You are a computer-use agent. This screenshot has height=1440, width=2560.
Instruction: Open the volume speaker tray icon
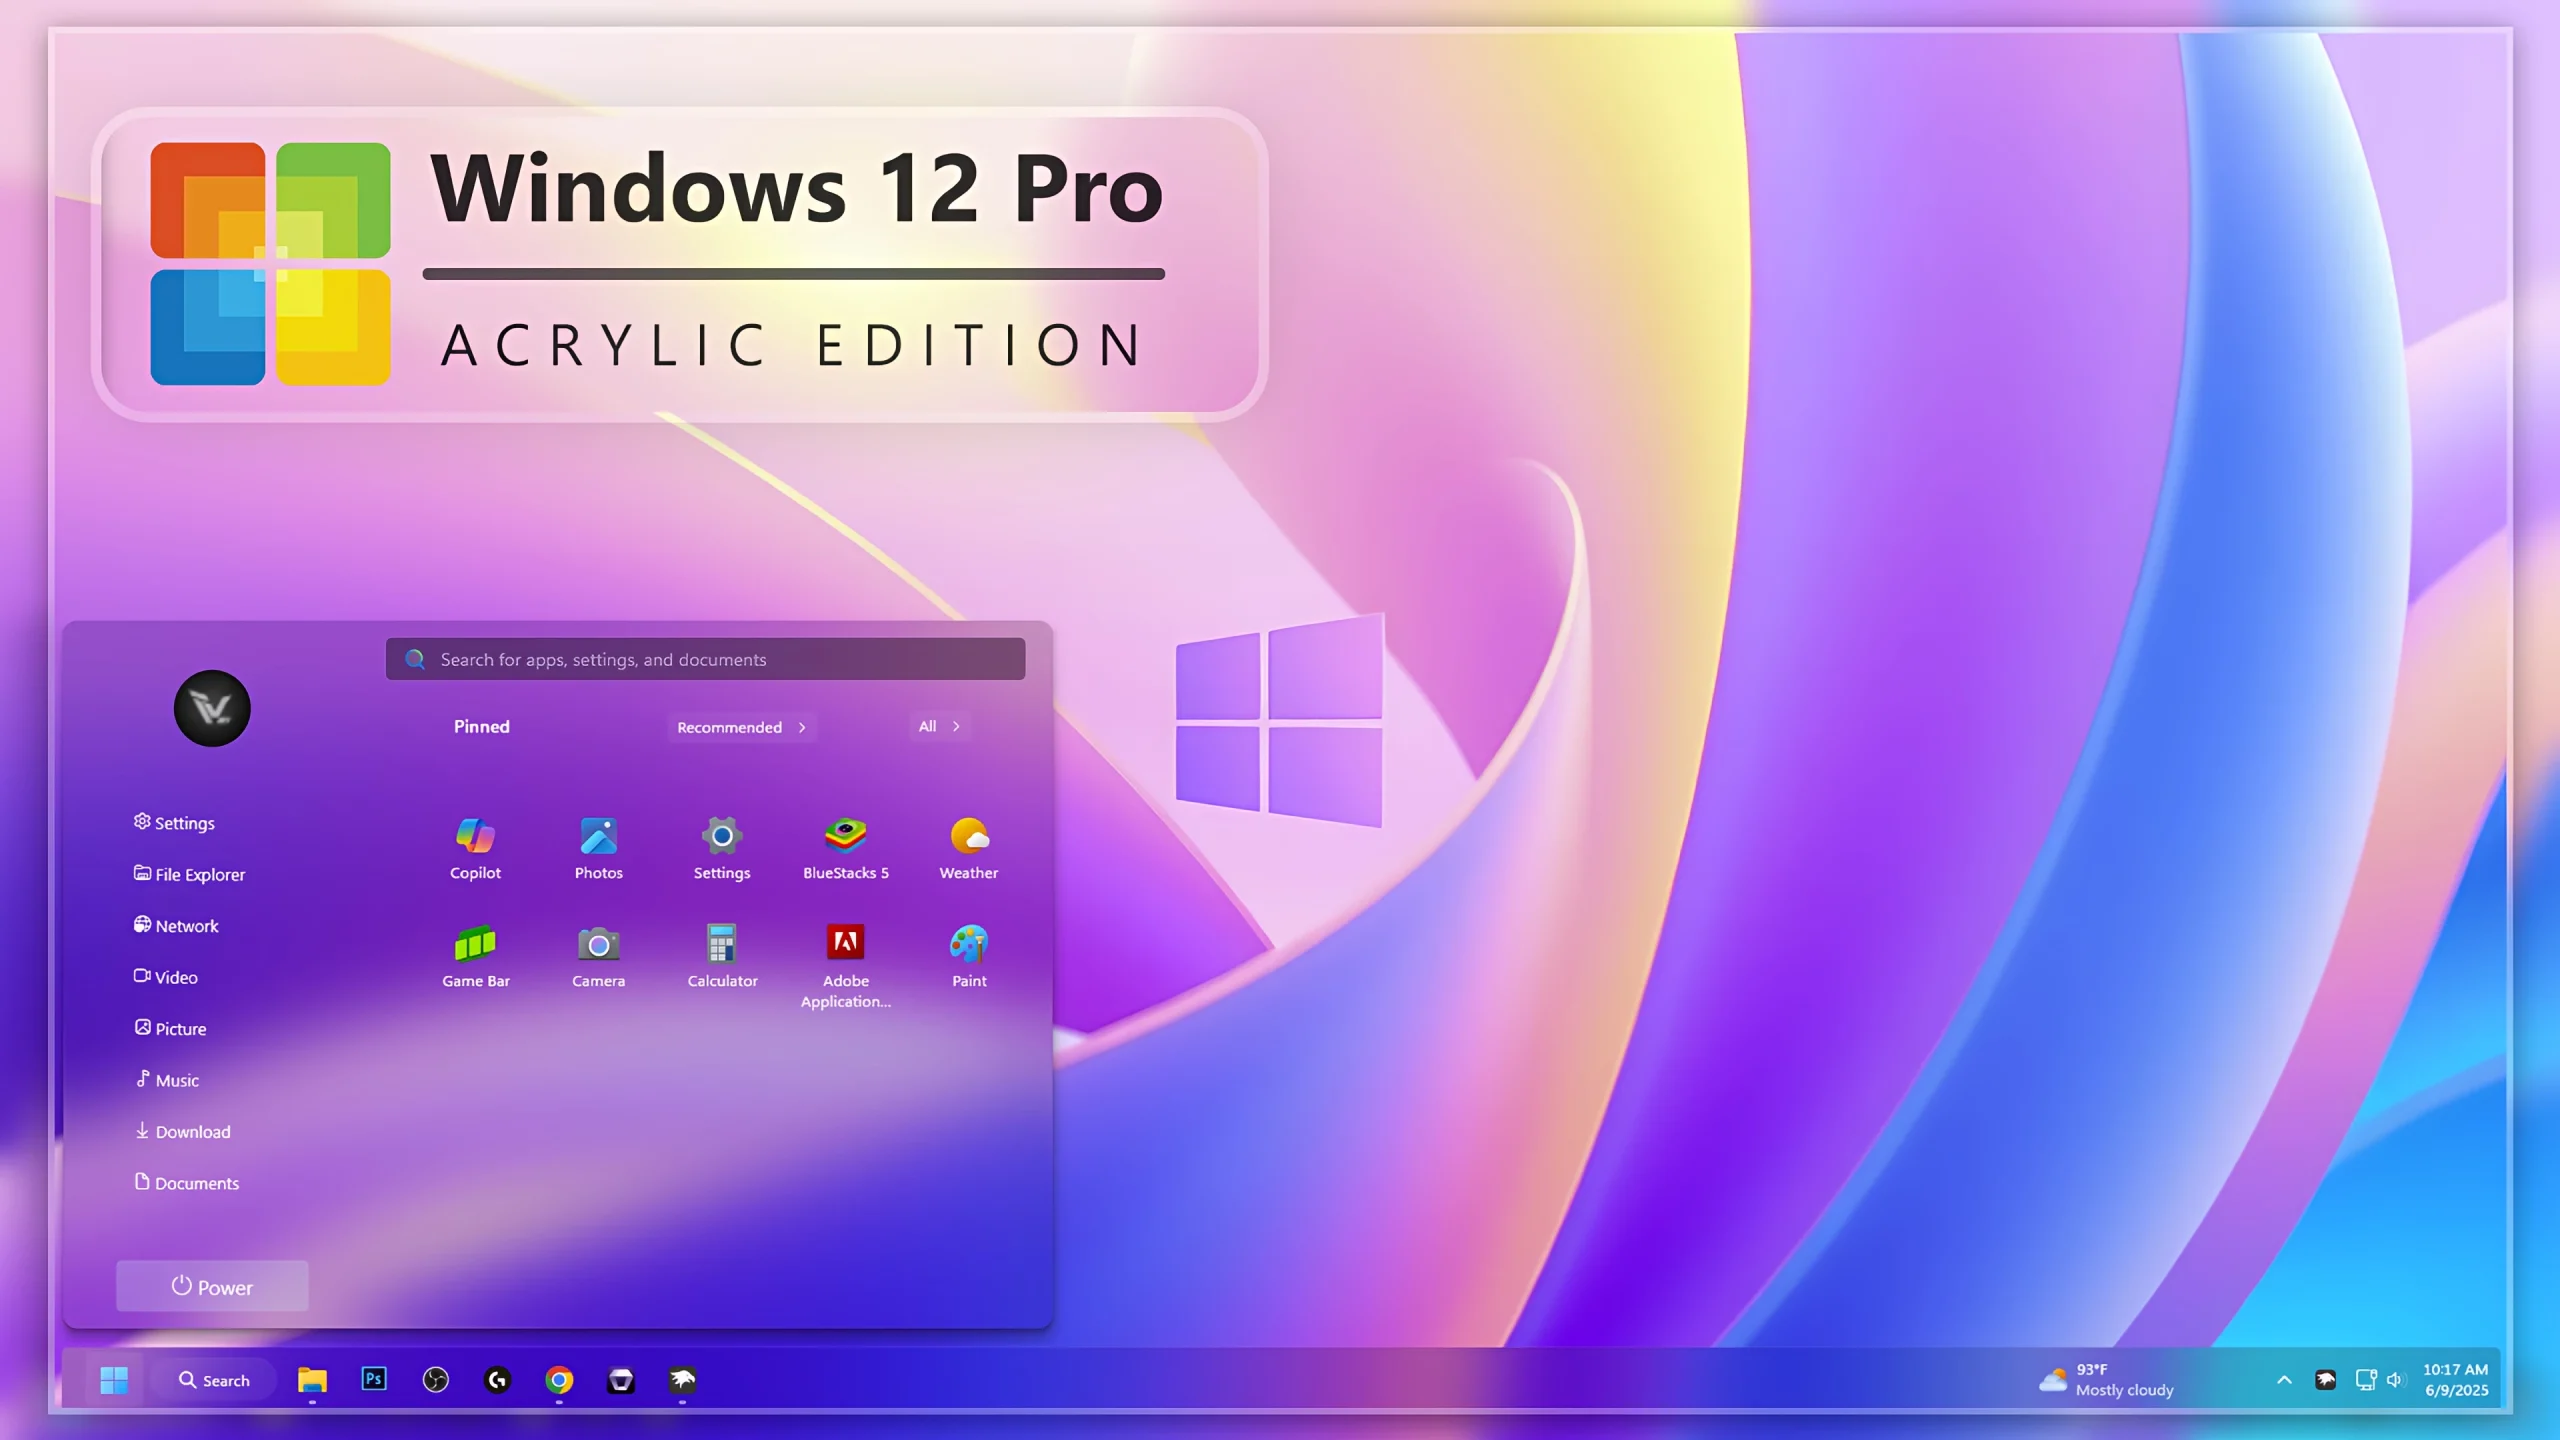click(2395, 1380)
